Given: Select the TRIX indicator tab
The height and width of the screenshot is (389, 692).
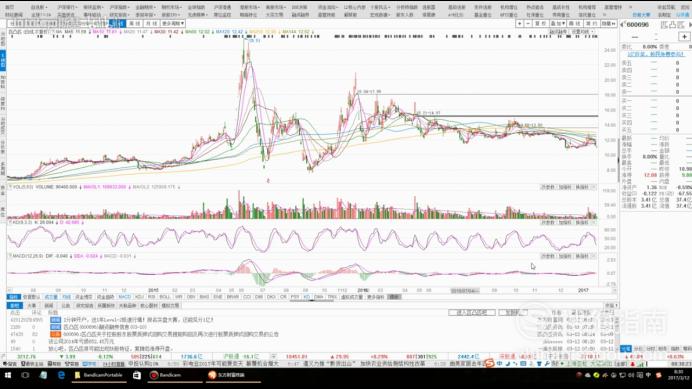Looking at the screenshot, I should point(332,297).
